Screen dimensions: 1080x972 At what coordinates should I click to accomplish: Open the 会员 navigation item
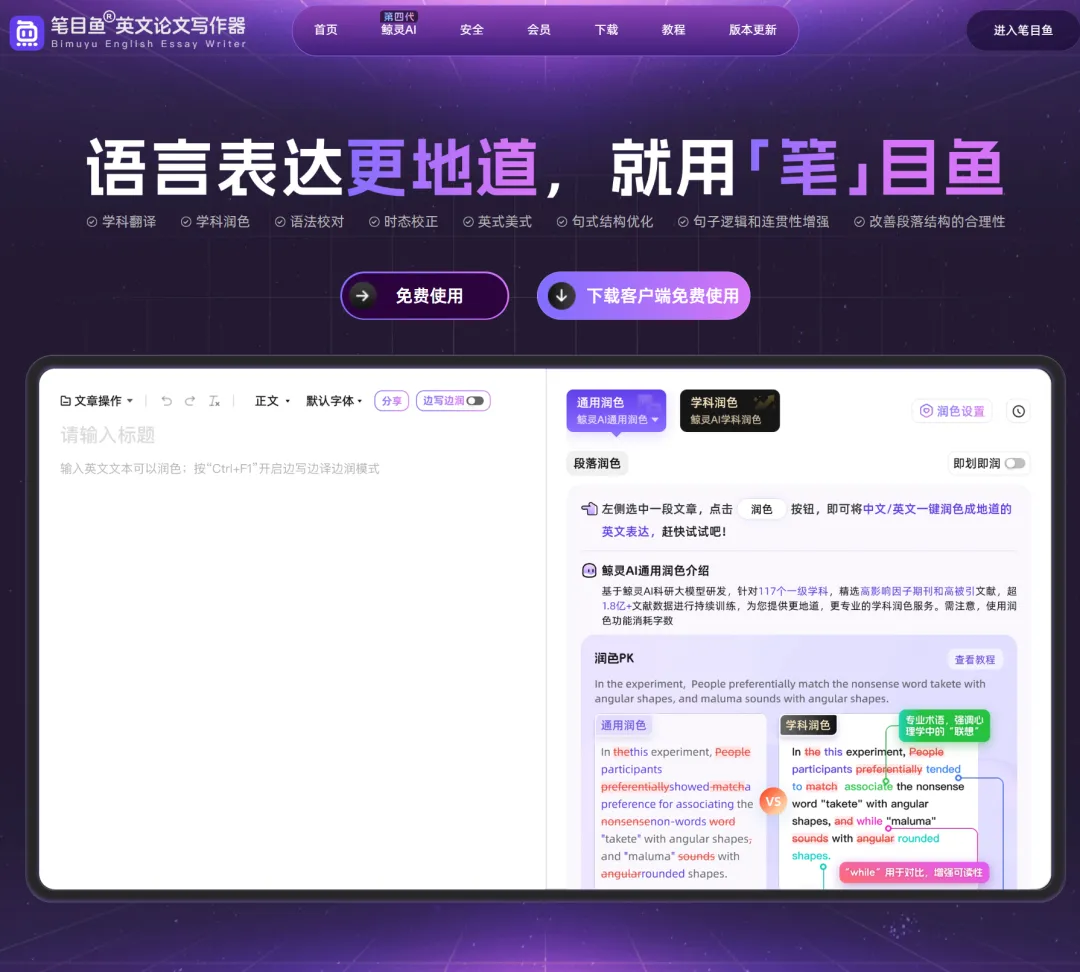point(539,30)
